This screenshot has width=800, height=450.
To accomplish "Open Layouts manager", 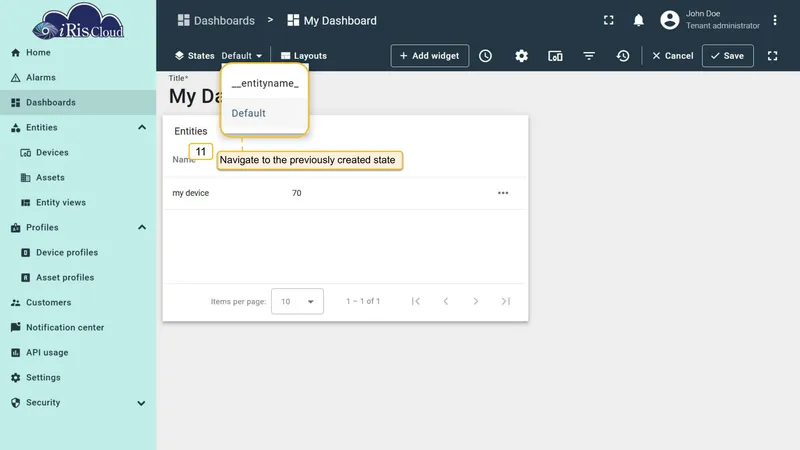I will click(304, 56).
